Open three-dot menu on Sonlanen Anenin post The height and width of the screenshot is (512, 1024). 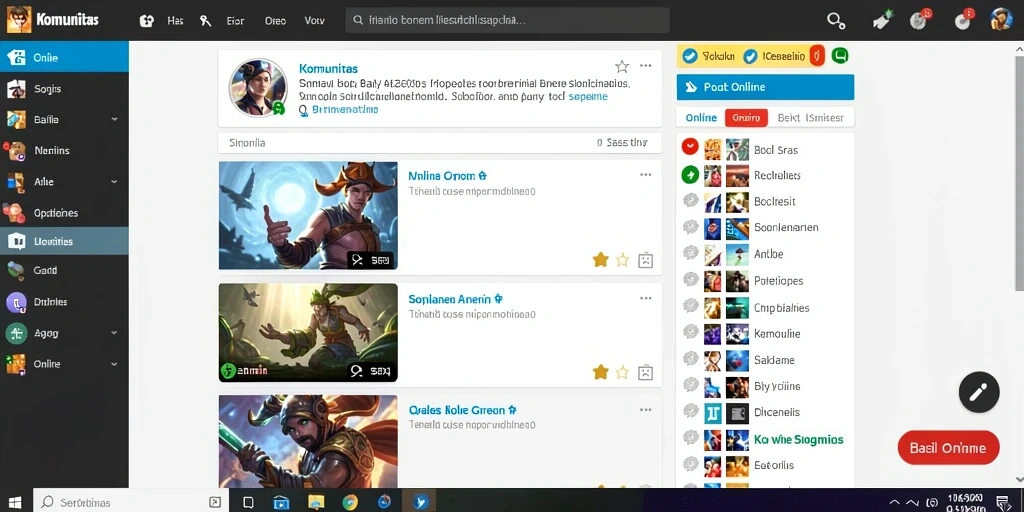pos(646,298)
